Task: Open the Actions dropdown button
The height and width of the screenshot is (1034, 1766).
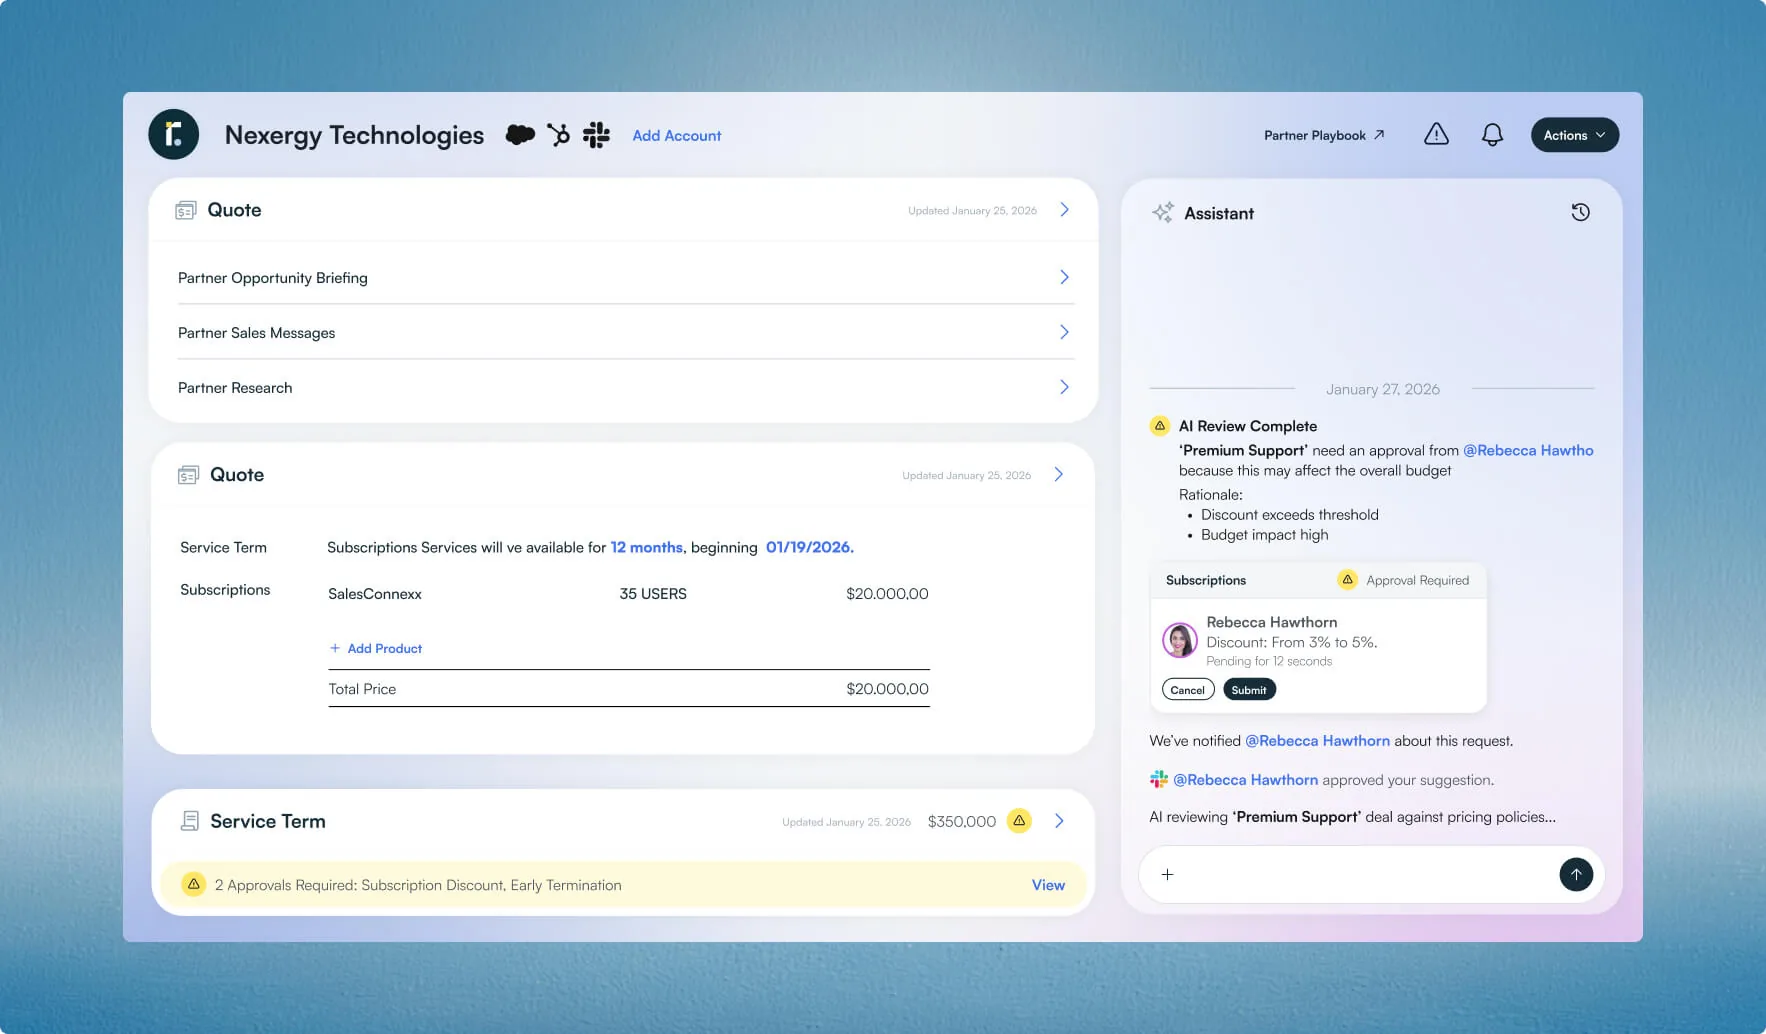Action: pos(1575,135)
